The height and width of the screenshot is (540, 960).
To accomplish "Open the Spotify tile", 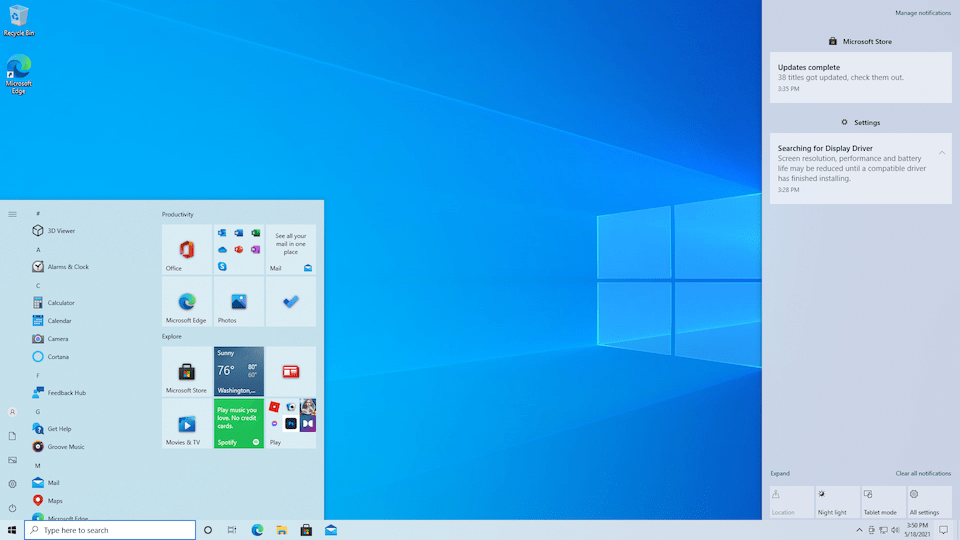I will (x=239, y=423).
